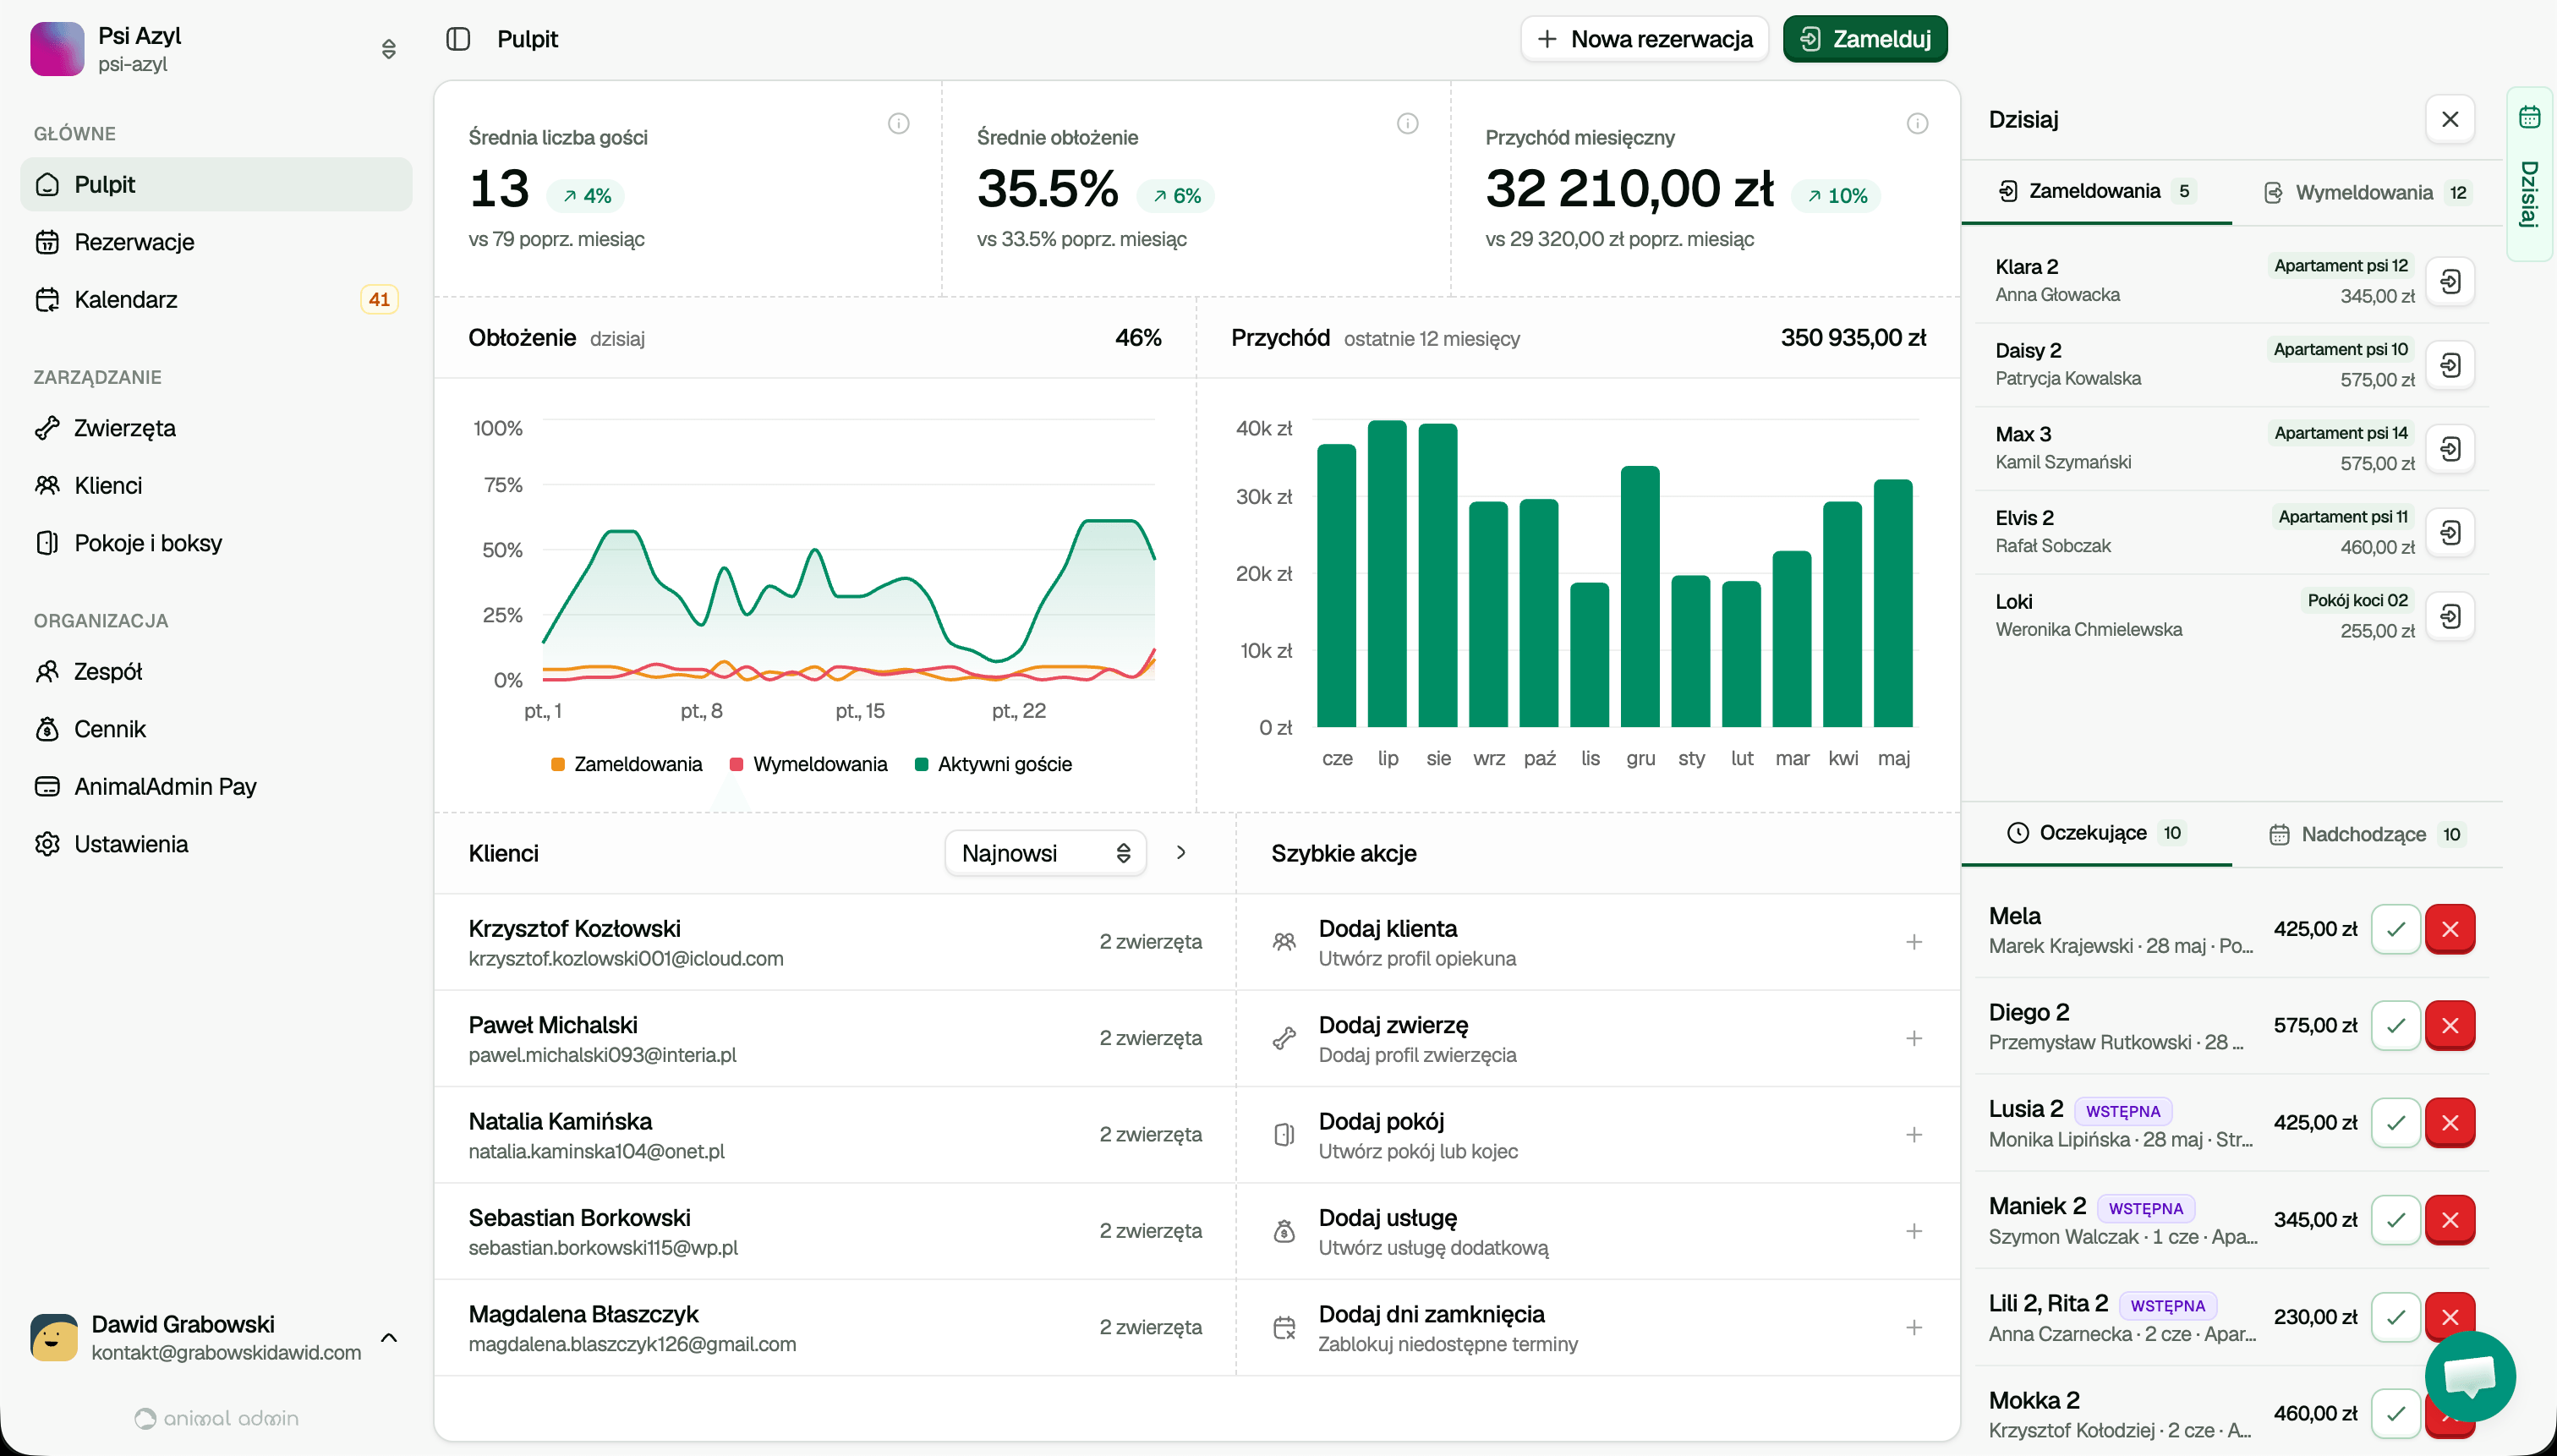Image resolution: width=2557 pixels, height=1456 pixels.
Task: Expand the Psi Azyl organization switcher
Action: pyautogui.click(x=389, y=49)
